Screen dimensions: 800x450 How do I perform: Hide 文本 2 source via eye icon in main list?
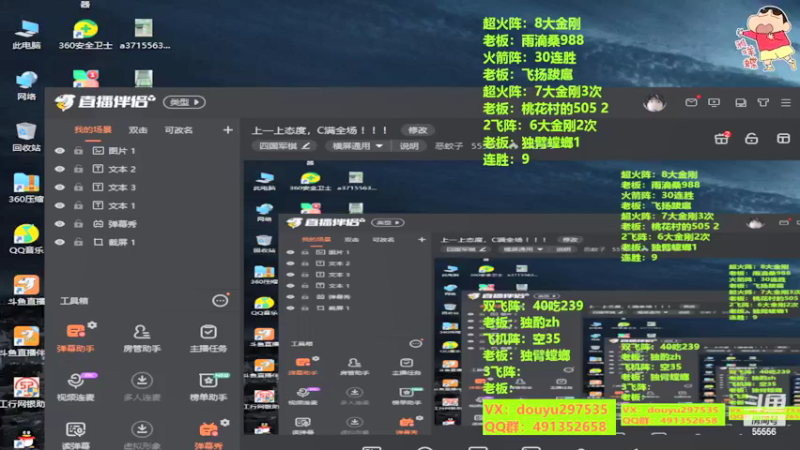[60, 169]
